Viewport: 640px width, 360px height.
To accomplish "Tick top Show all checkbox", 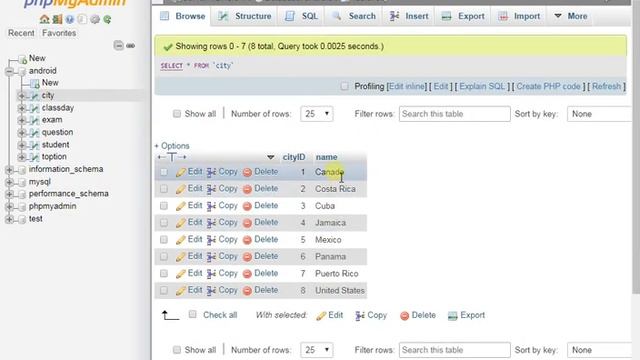I will pos(176,113).
